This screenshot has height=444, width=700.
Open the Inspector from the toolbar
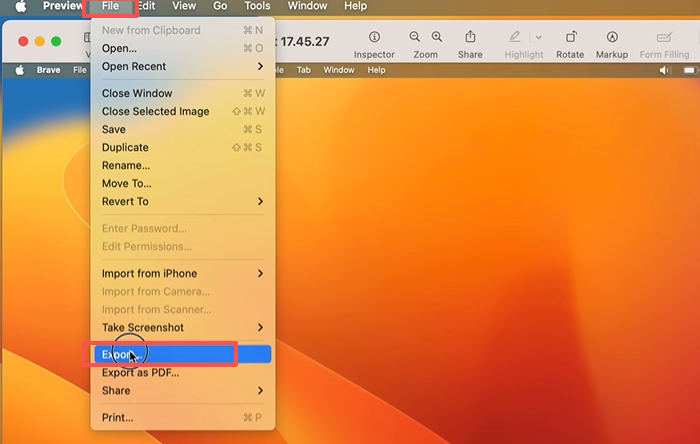point(374,38)
